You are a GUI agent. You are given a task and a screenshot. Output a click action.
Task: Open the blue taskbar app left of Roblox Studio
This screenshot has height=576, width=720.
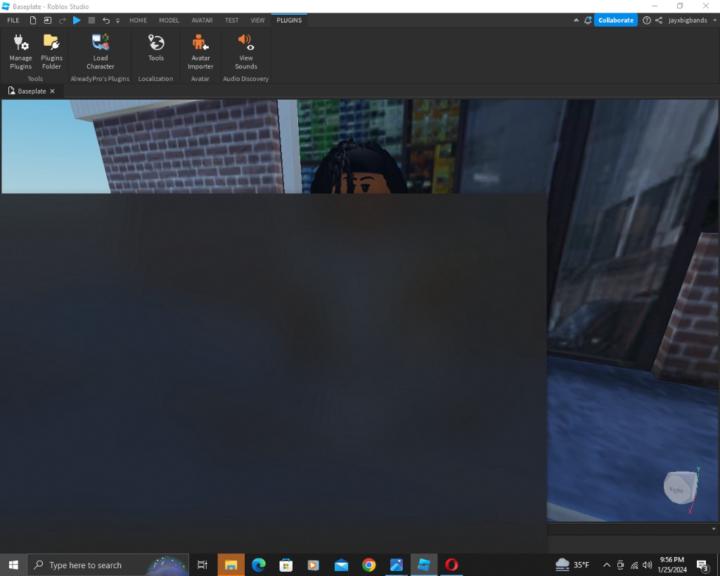[x=396, y=565]
